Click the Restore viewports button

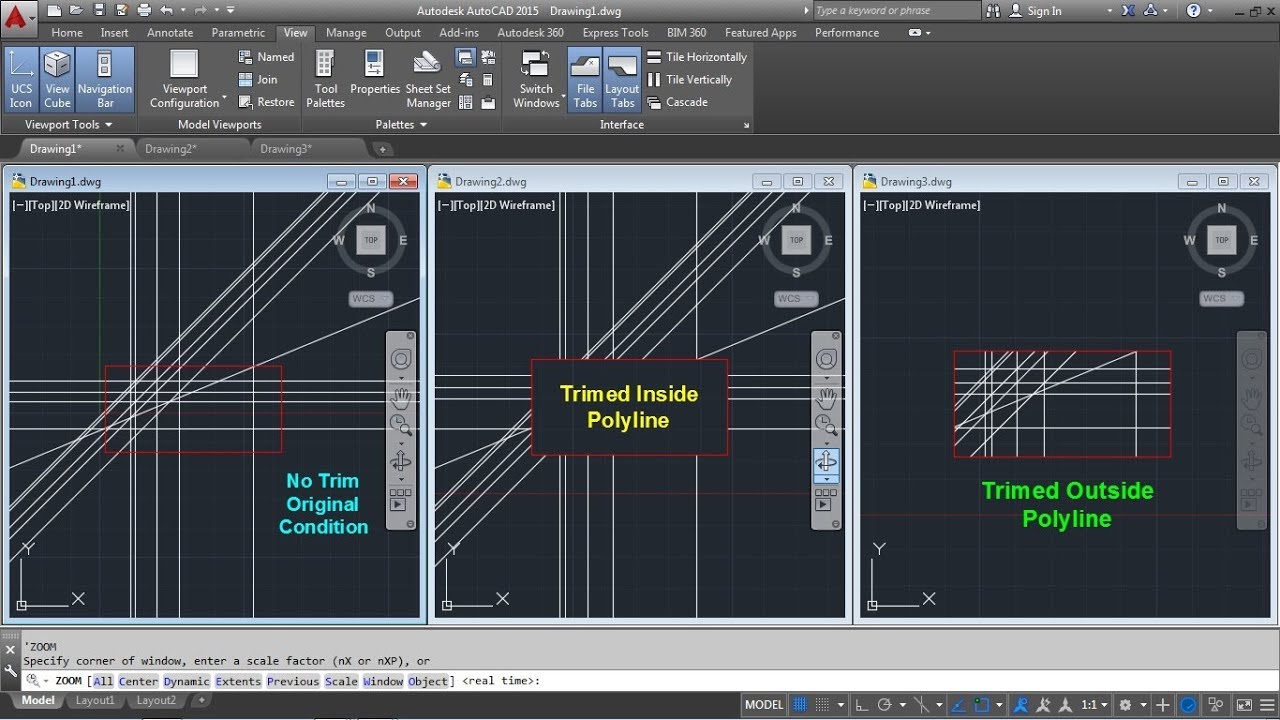pos(266,102)
